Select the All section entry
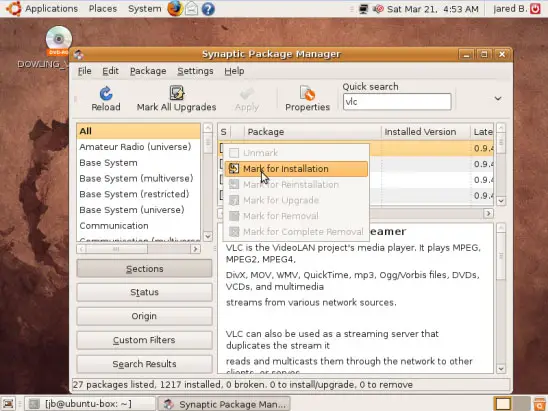548x411 pixels. [138, 131]
